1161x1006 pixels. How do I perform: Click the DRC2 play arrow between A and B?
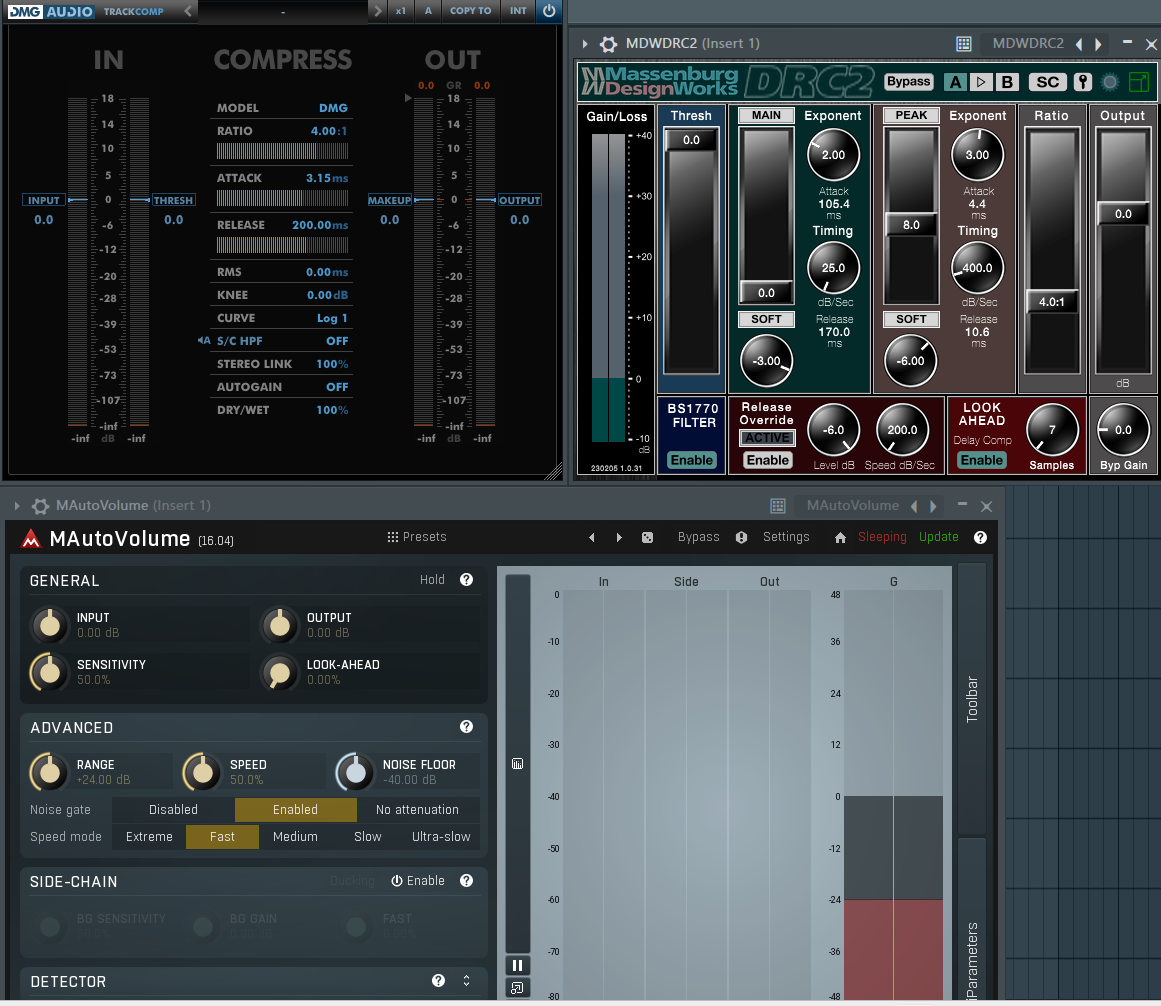click(x=981, y=81)
